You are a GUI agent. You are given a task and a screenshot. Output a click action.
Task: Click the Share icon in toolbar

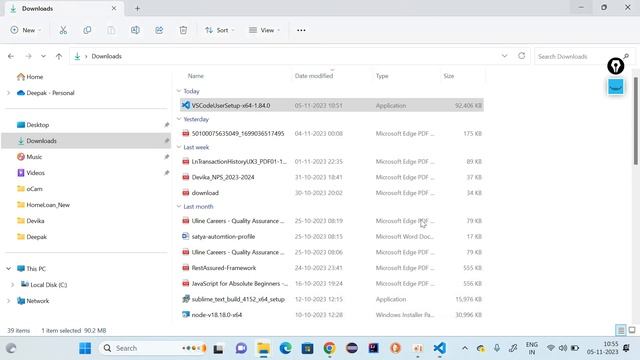[159, 30]
